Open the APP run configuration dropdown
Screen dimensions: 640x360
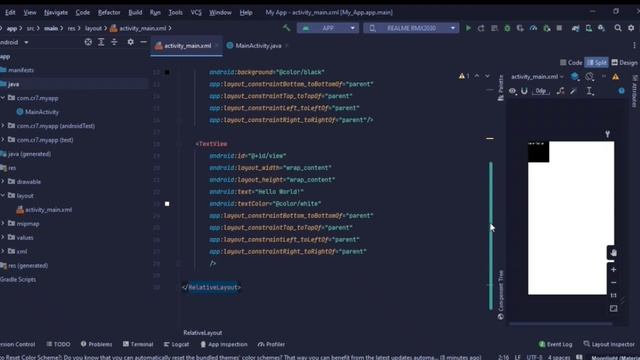[x=328, y=28]
